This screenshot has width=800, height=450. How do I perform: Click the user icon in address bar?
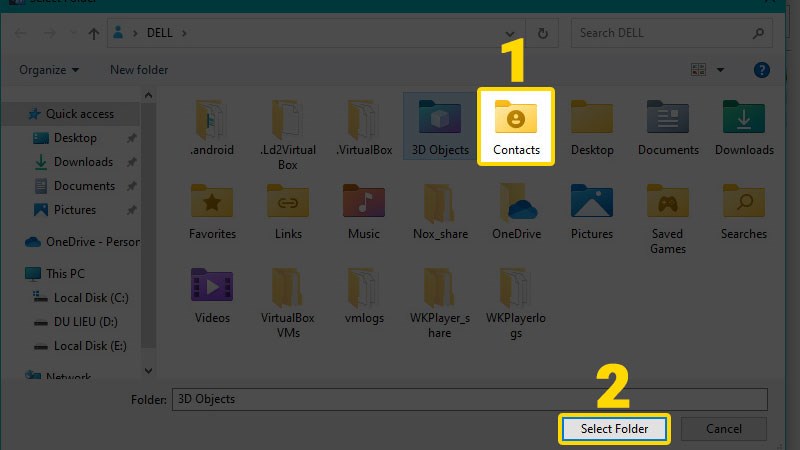118,33
